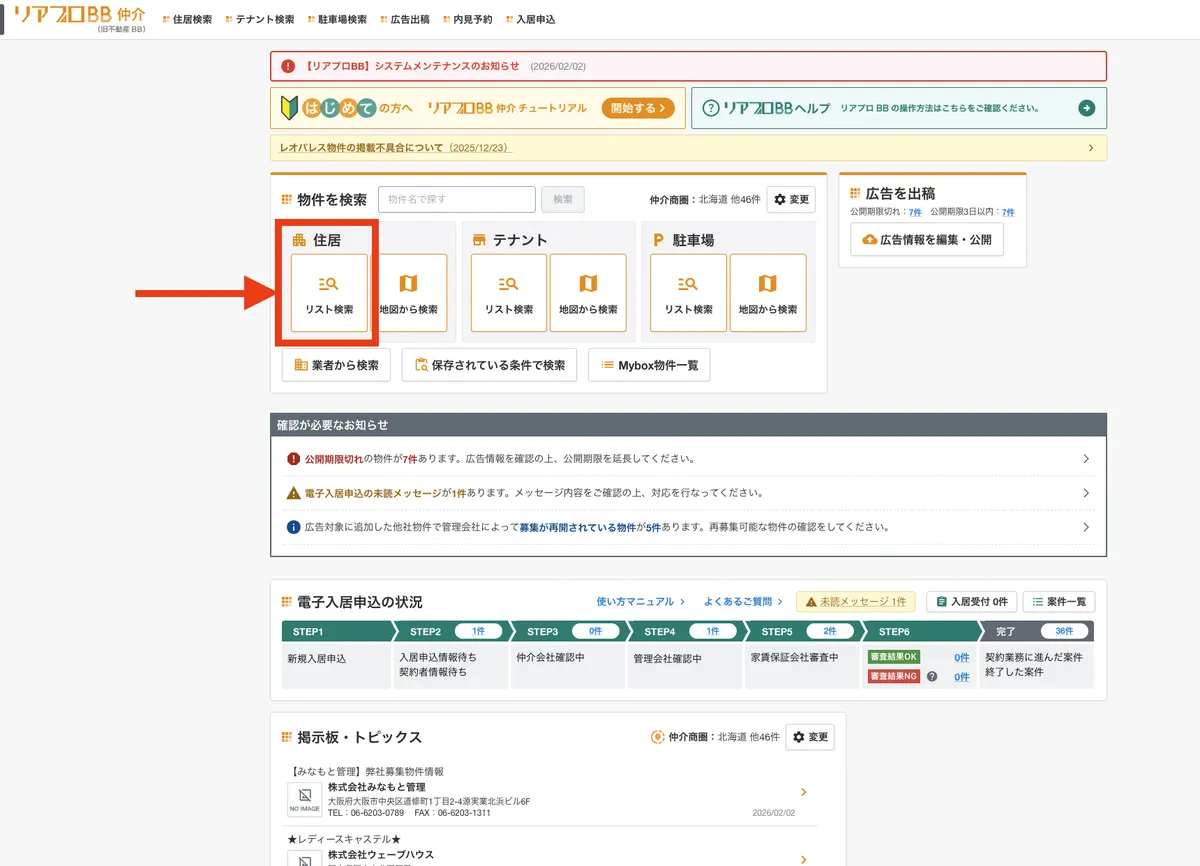Open 駐車場検索 in top navigation
1200x866 pixels.
(337, 19)
